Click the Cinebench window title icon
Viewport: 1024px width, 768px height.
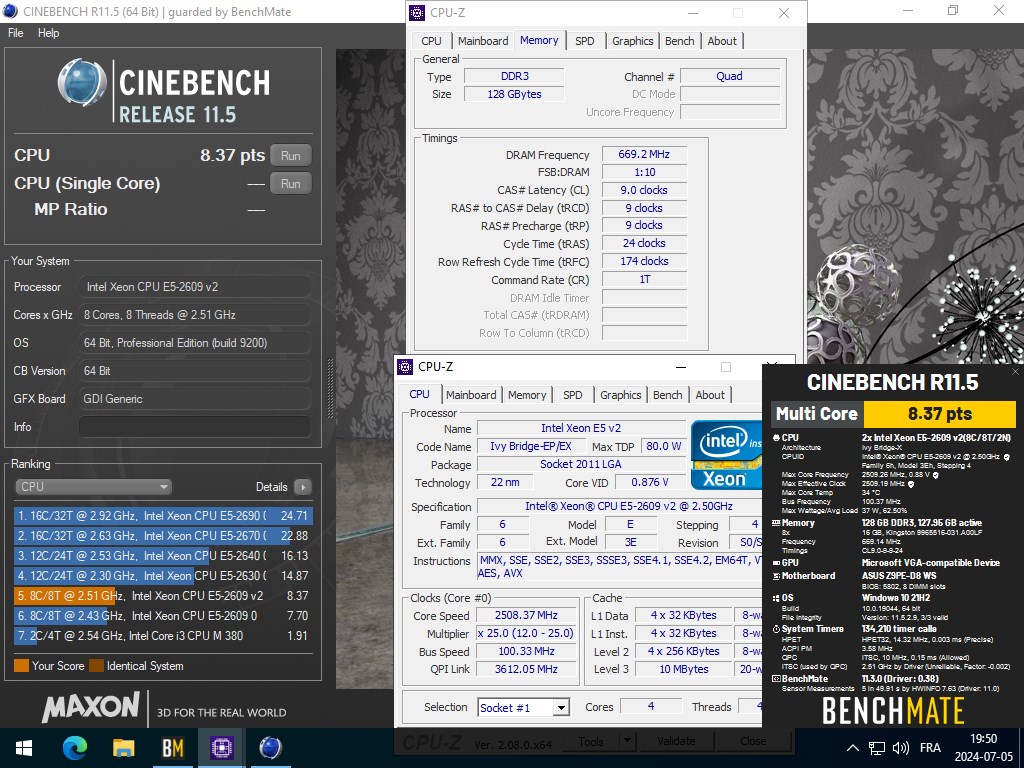pyautogui.click(x=10, y=11)
